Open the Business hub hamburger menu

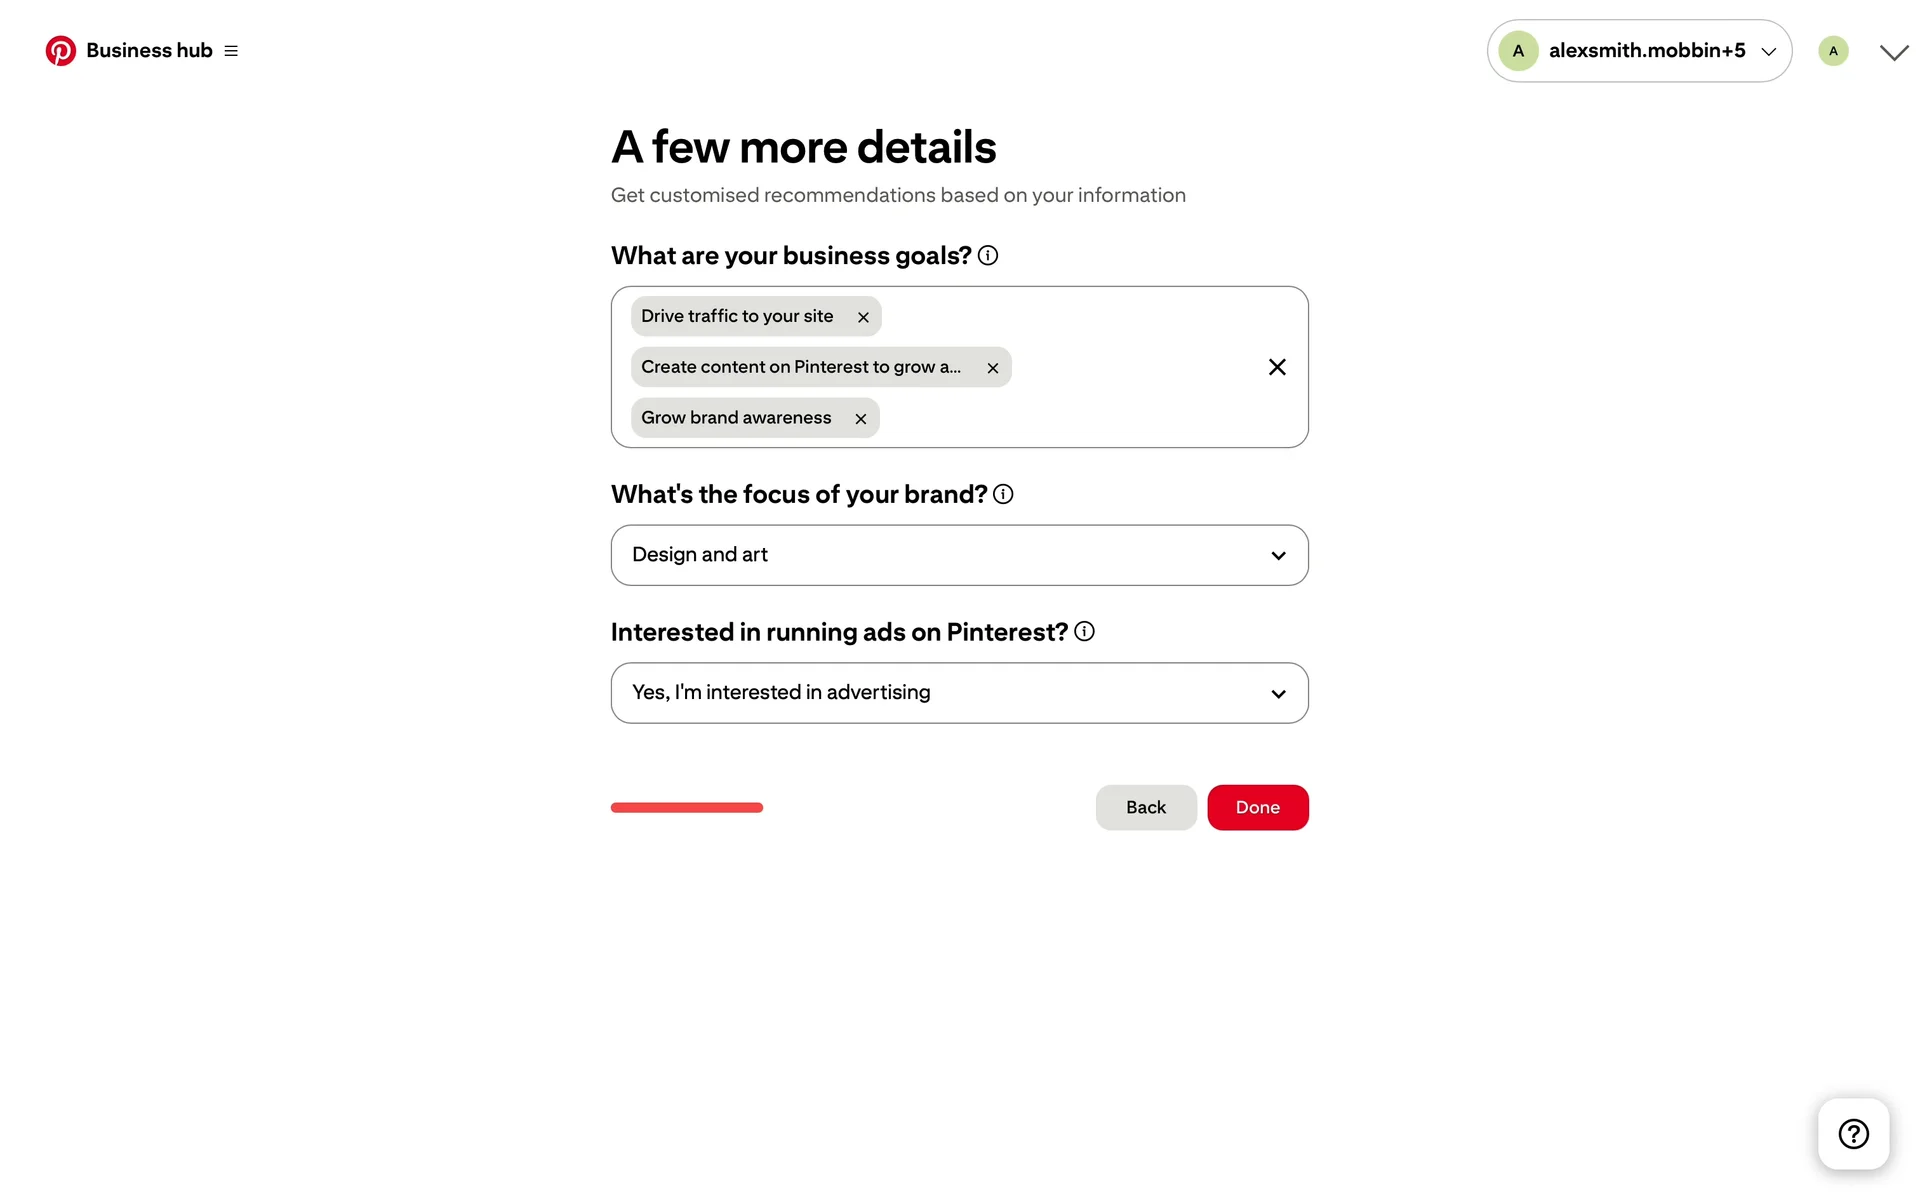pos(231,51)
